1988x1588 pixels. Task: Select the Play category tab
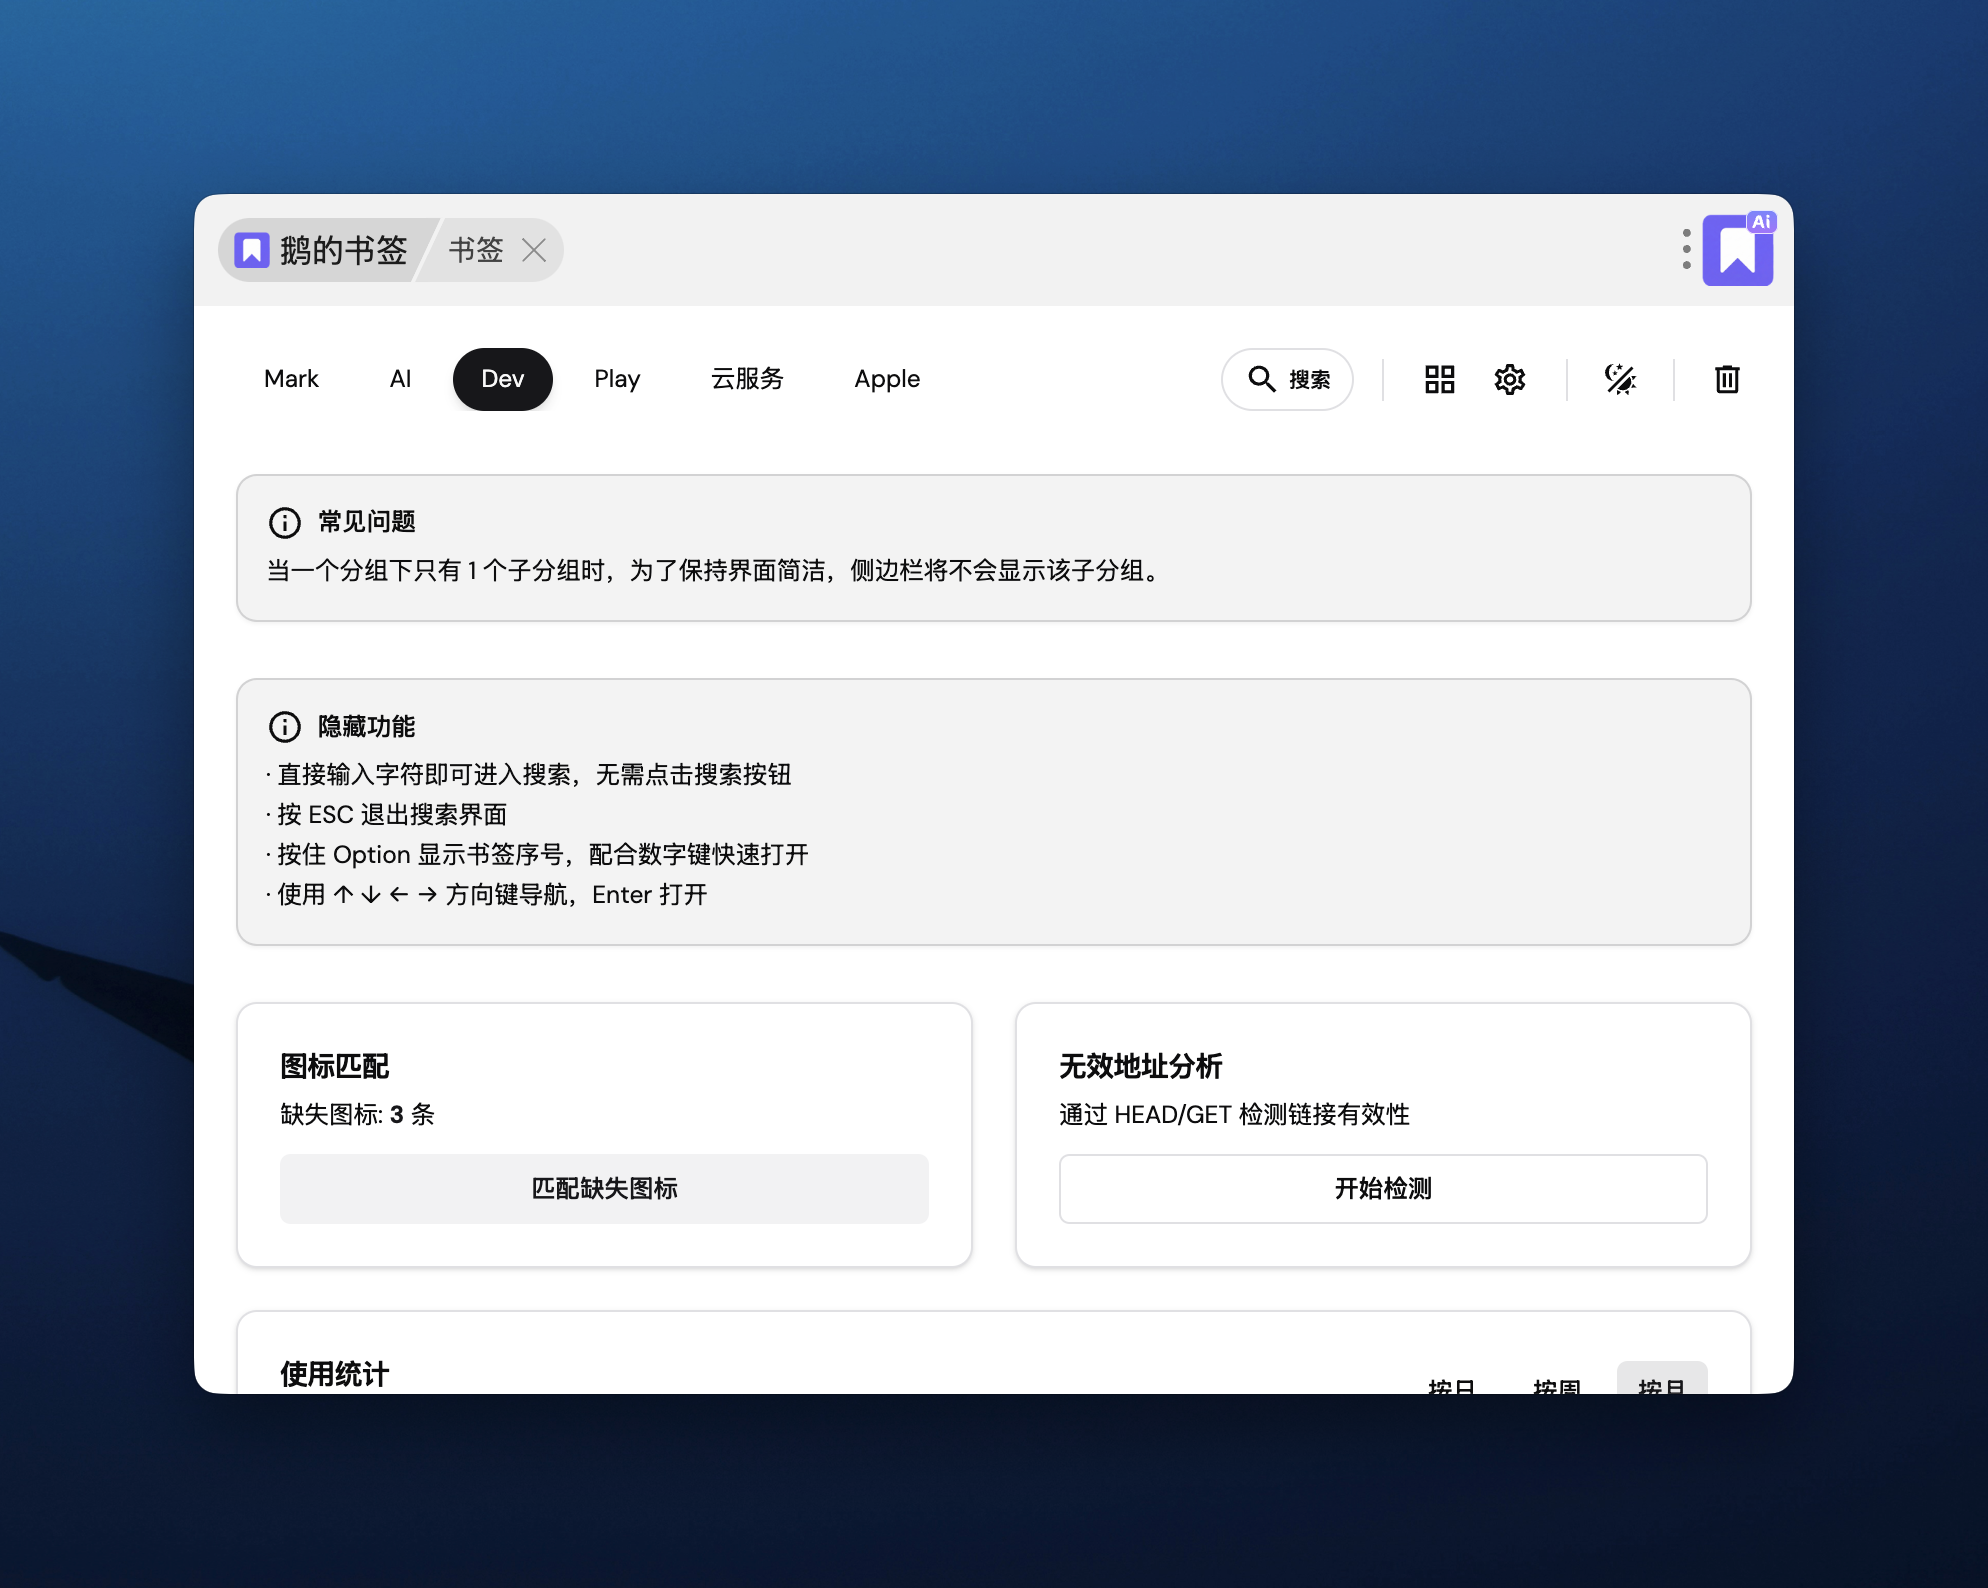point(616,379)
